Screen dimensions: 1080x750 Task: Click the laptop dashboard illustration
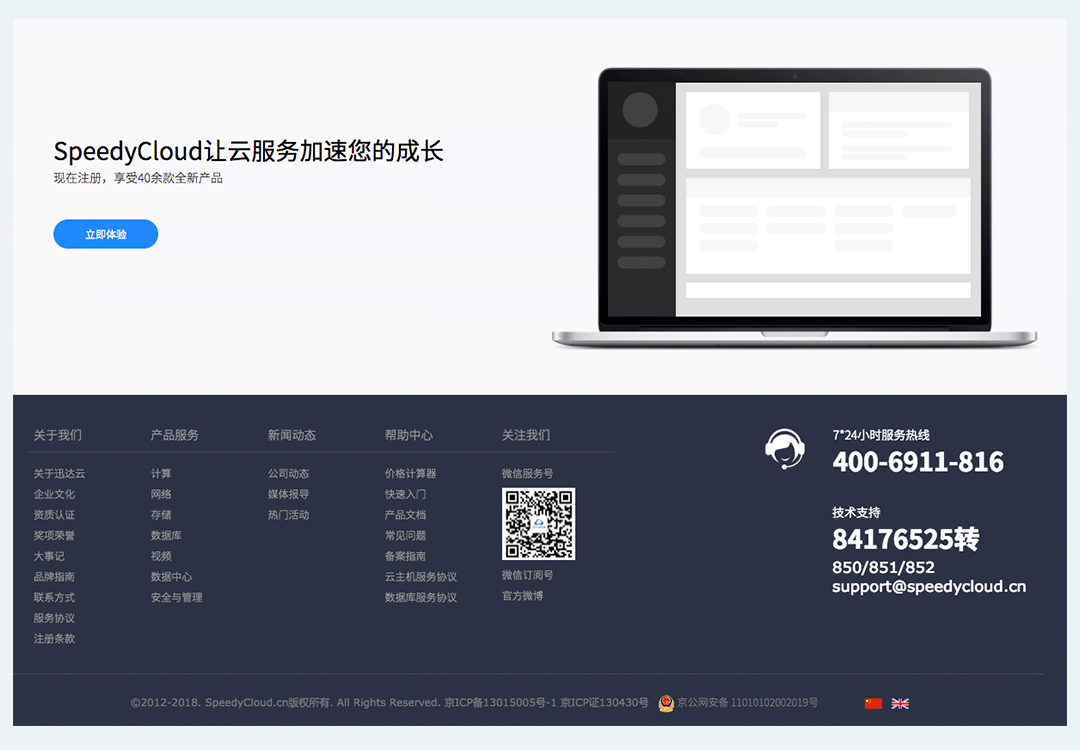(x=794, y=207)
